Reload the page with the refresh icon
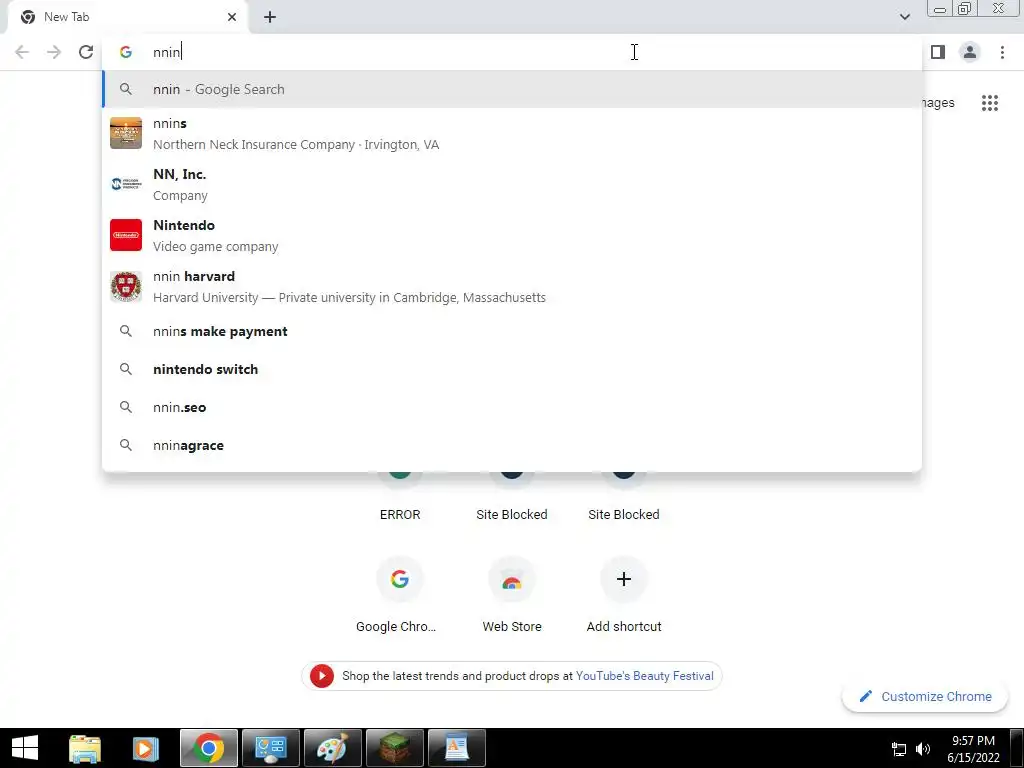 86,52
